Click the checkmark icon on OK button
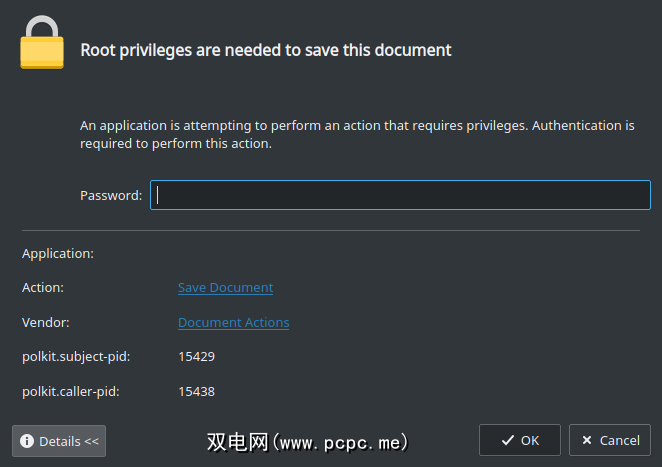 (508, 440)
